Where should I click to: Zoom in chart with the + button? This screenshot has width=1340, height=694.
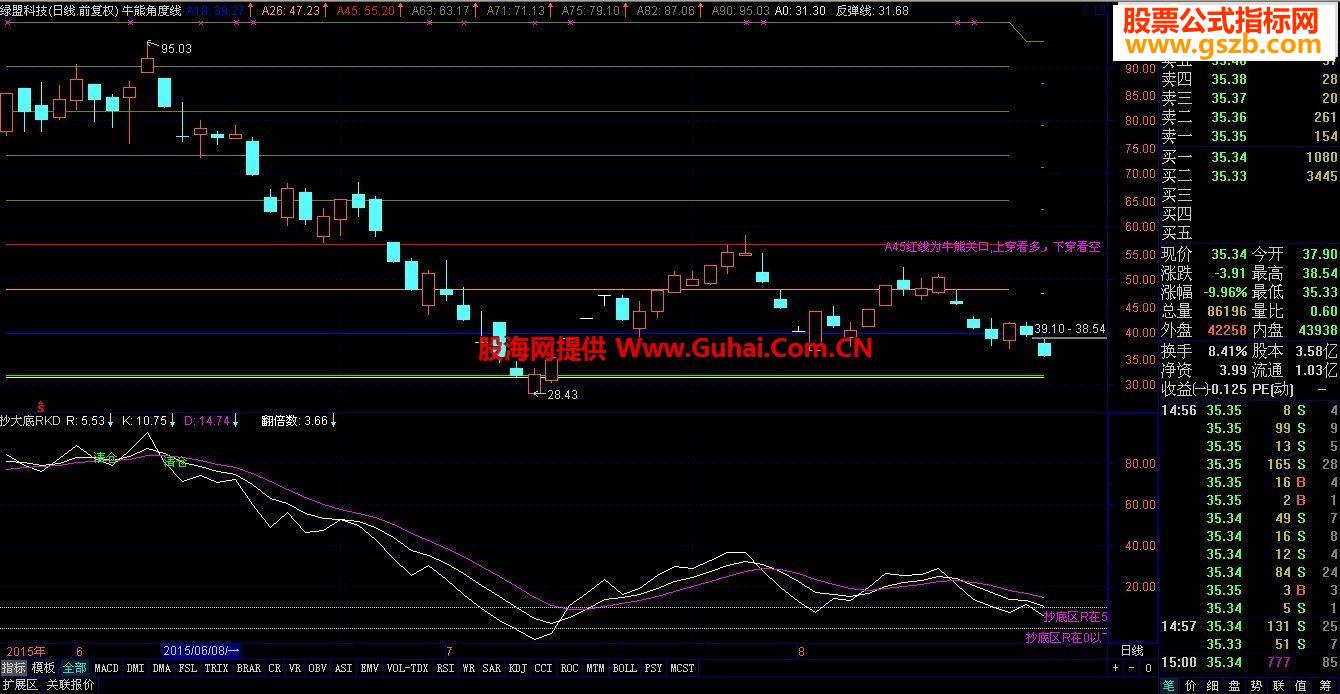1115,667
